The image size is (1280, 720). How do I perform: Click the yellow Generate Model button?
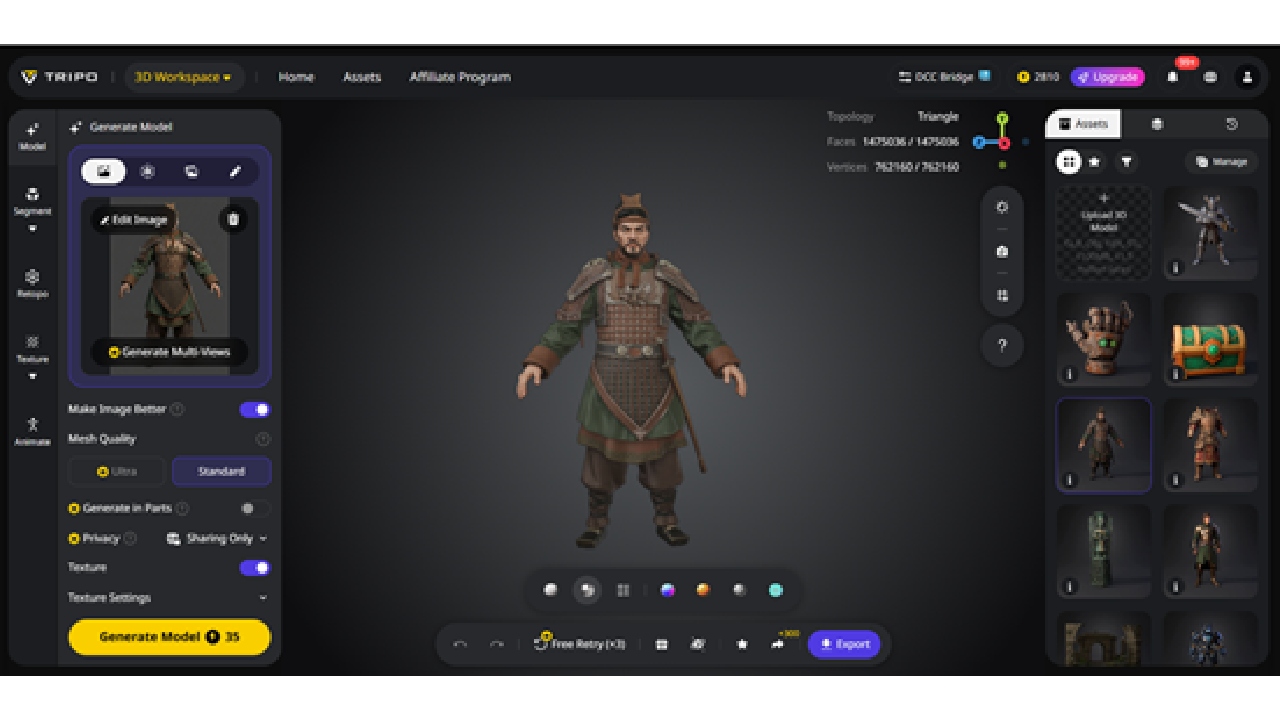tap(169, 637)
